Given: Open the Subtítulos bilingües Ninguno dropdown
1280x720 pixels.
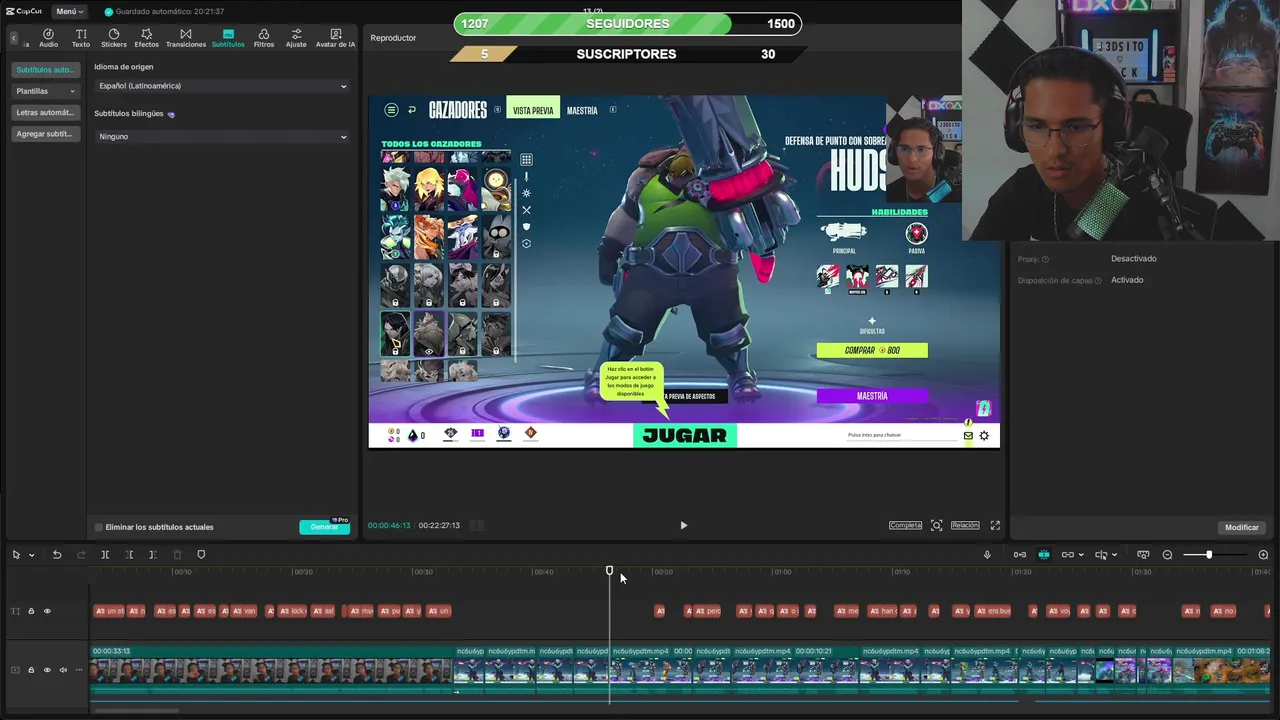Looking at the screenshot, I should 222,136.
